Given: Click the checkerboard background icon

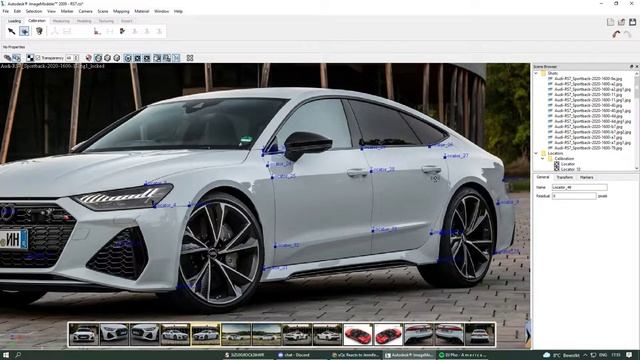Looking at the screenshot, I should pyautogui.click(x=30, y=58).
